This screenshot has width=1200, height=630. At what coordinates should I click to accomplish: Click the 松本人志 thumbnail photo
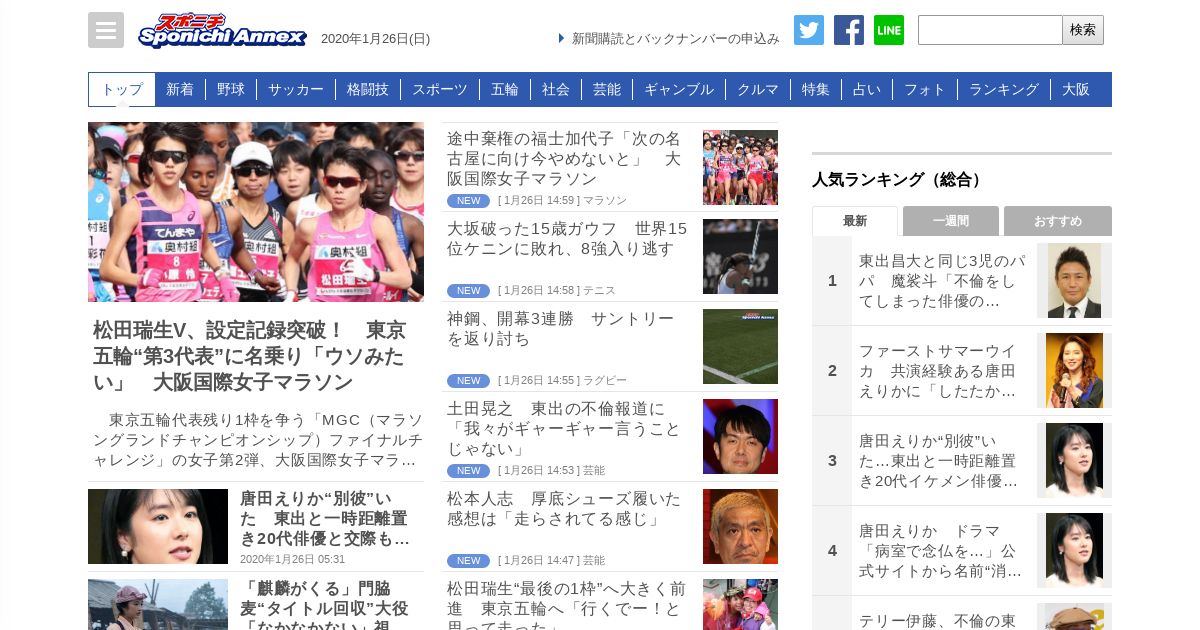point(740,526)
